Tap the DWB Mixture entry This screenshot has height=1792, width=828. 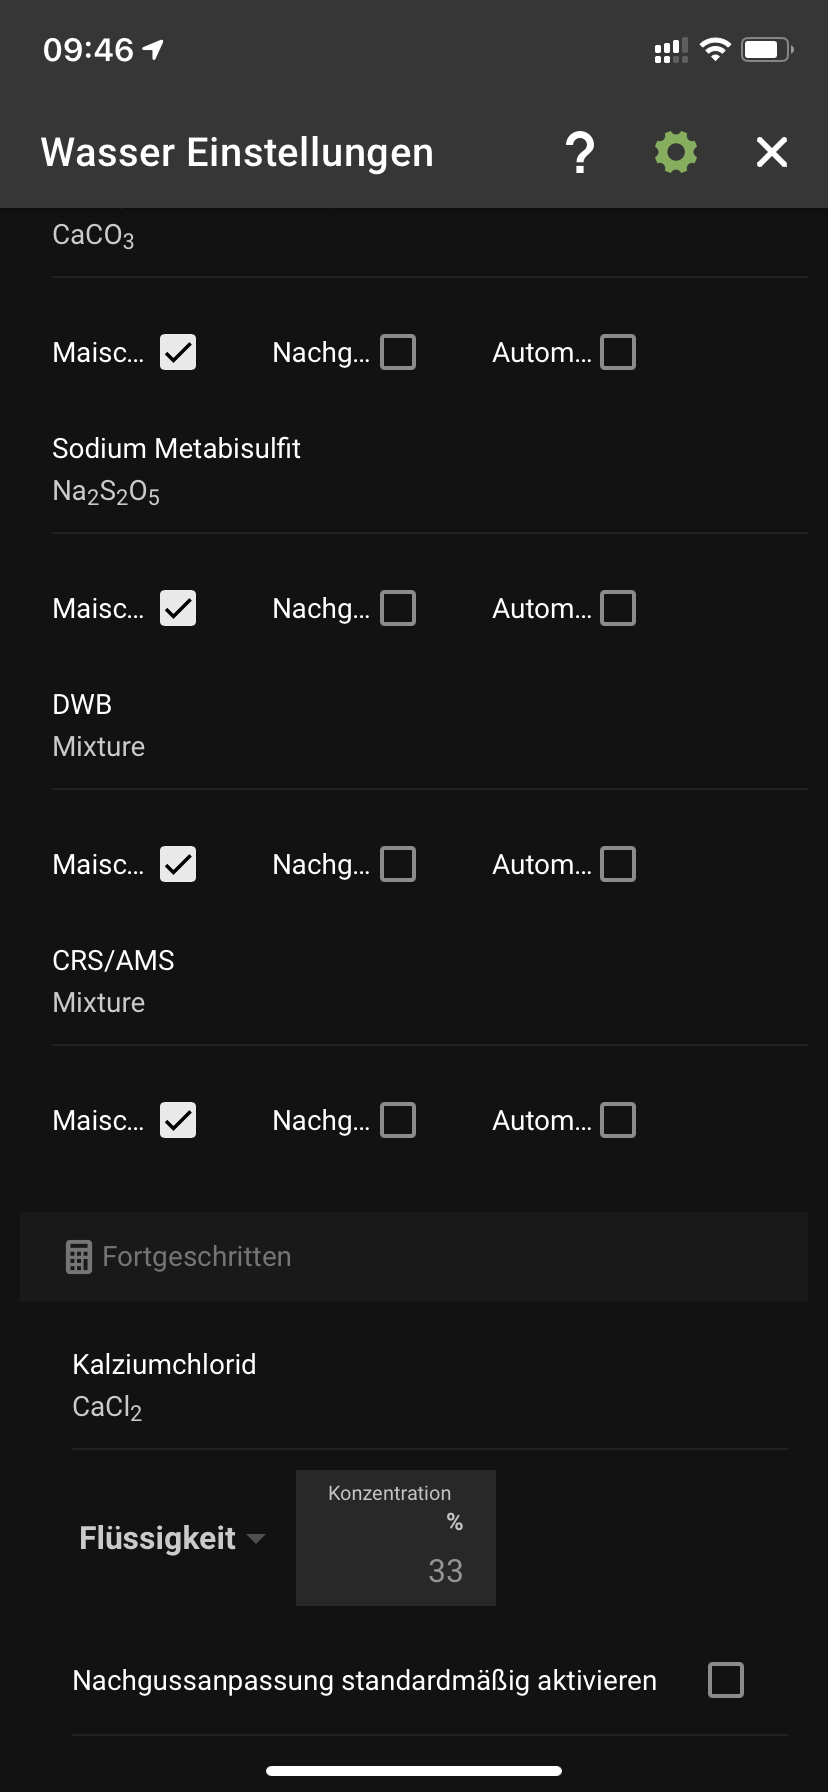98,725
